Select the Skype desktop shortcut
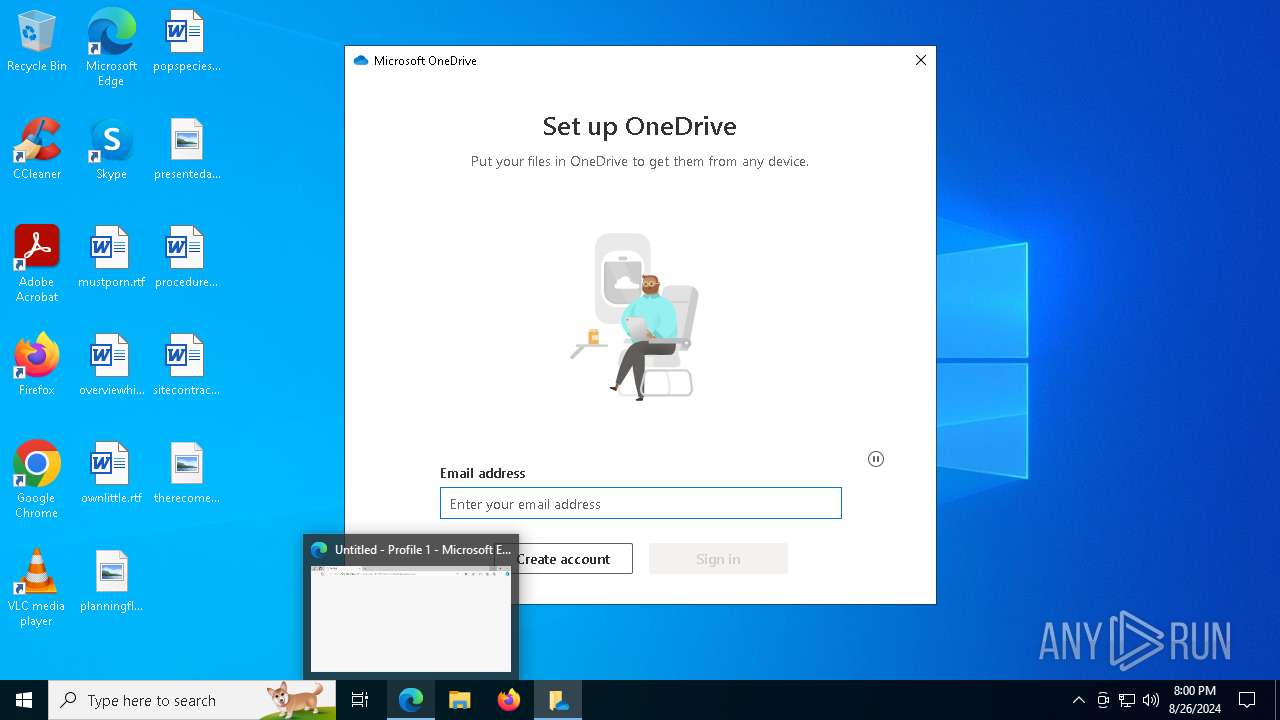1280x720 pixels. pyautogui.click(x=111, y=150)
